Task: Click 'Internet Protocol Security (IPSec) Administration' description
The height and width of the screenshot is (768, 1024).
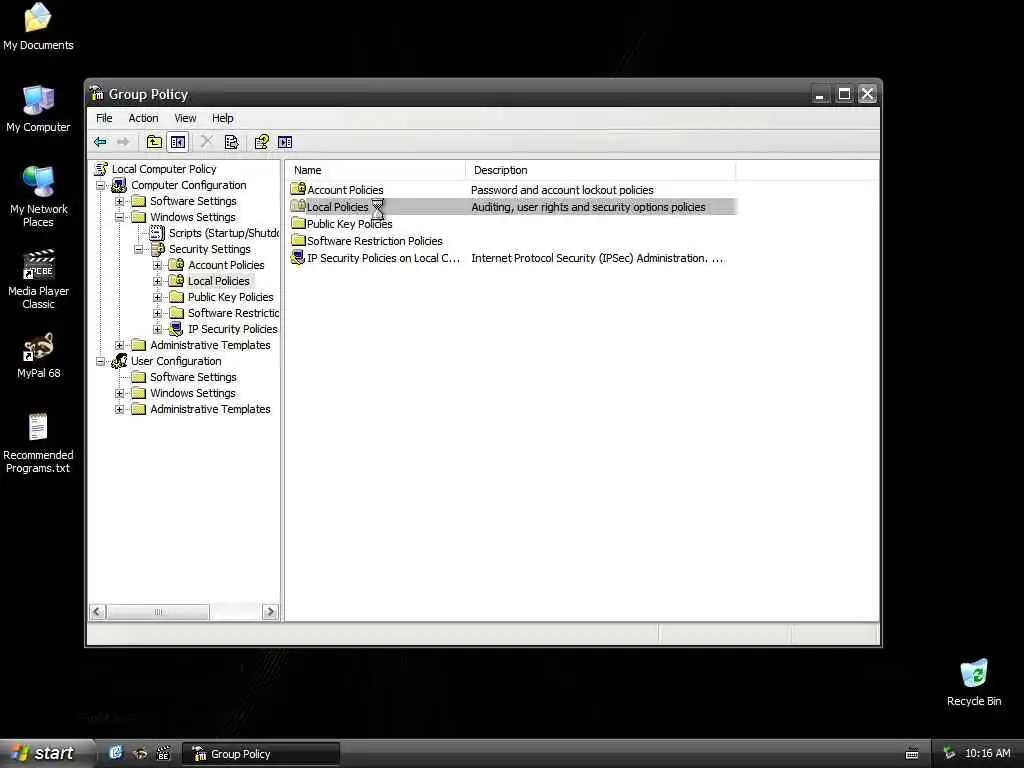Action: click(x=597, y=258)
